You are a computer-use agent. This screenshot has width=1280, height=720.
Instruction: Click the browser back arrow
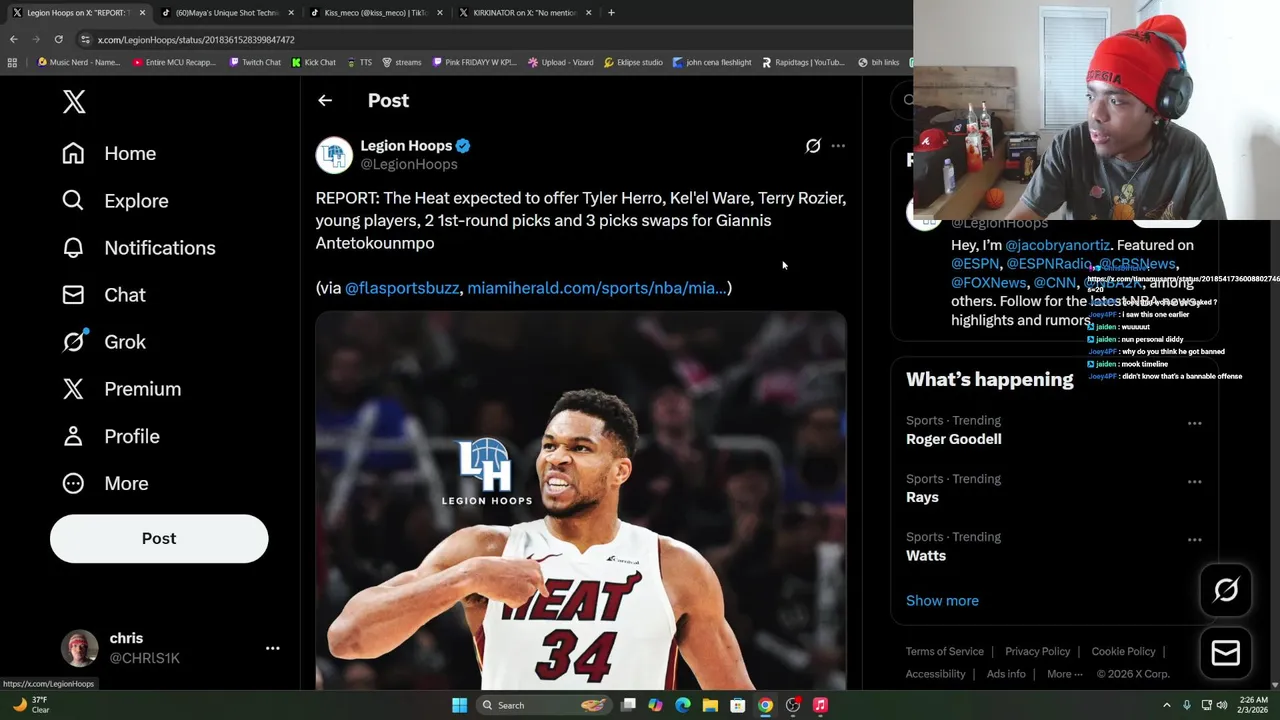click(13, 39)
